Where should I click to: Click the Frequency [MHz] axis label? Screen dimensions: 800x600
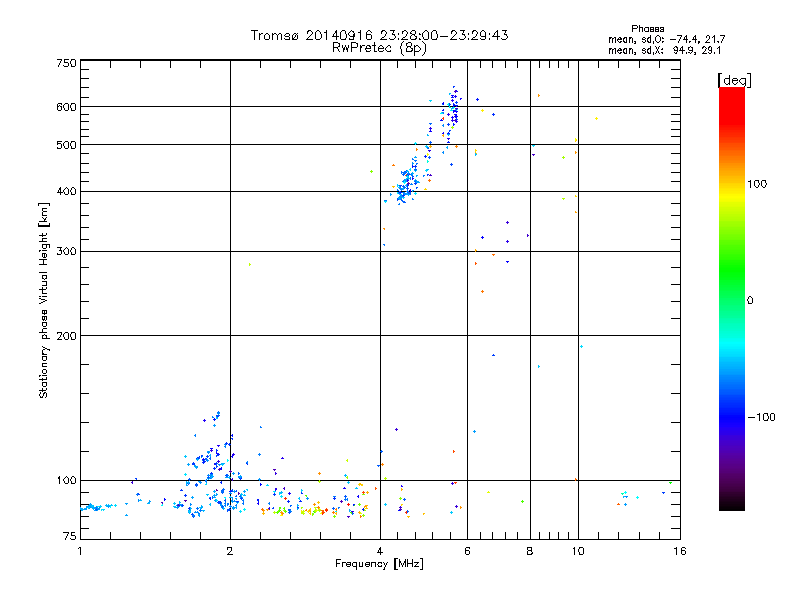point(379,565)
